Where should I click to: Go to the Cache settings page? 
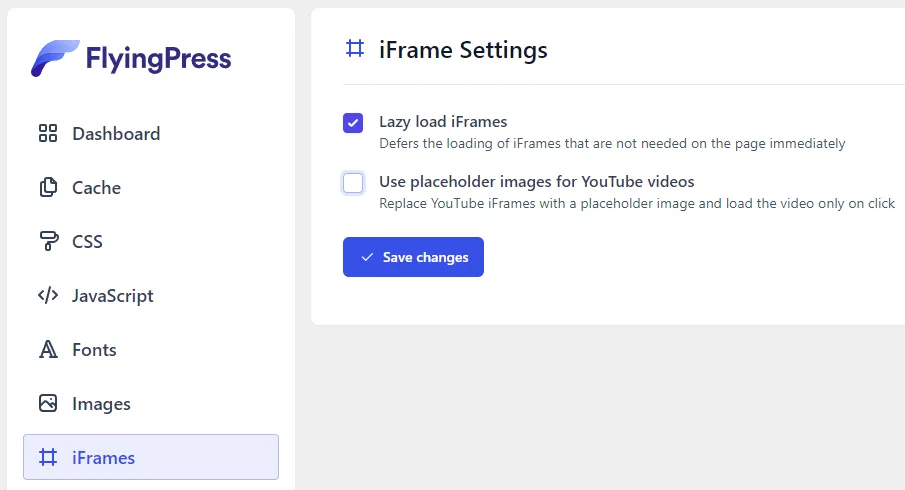(96, 188)
